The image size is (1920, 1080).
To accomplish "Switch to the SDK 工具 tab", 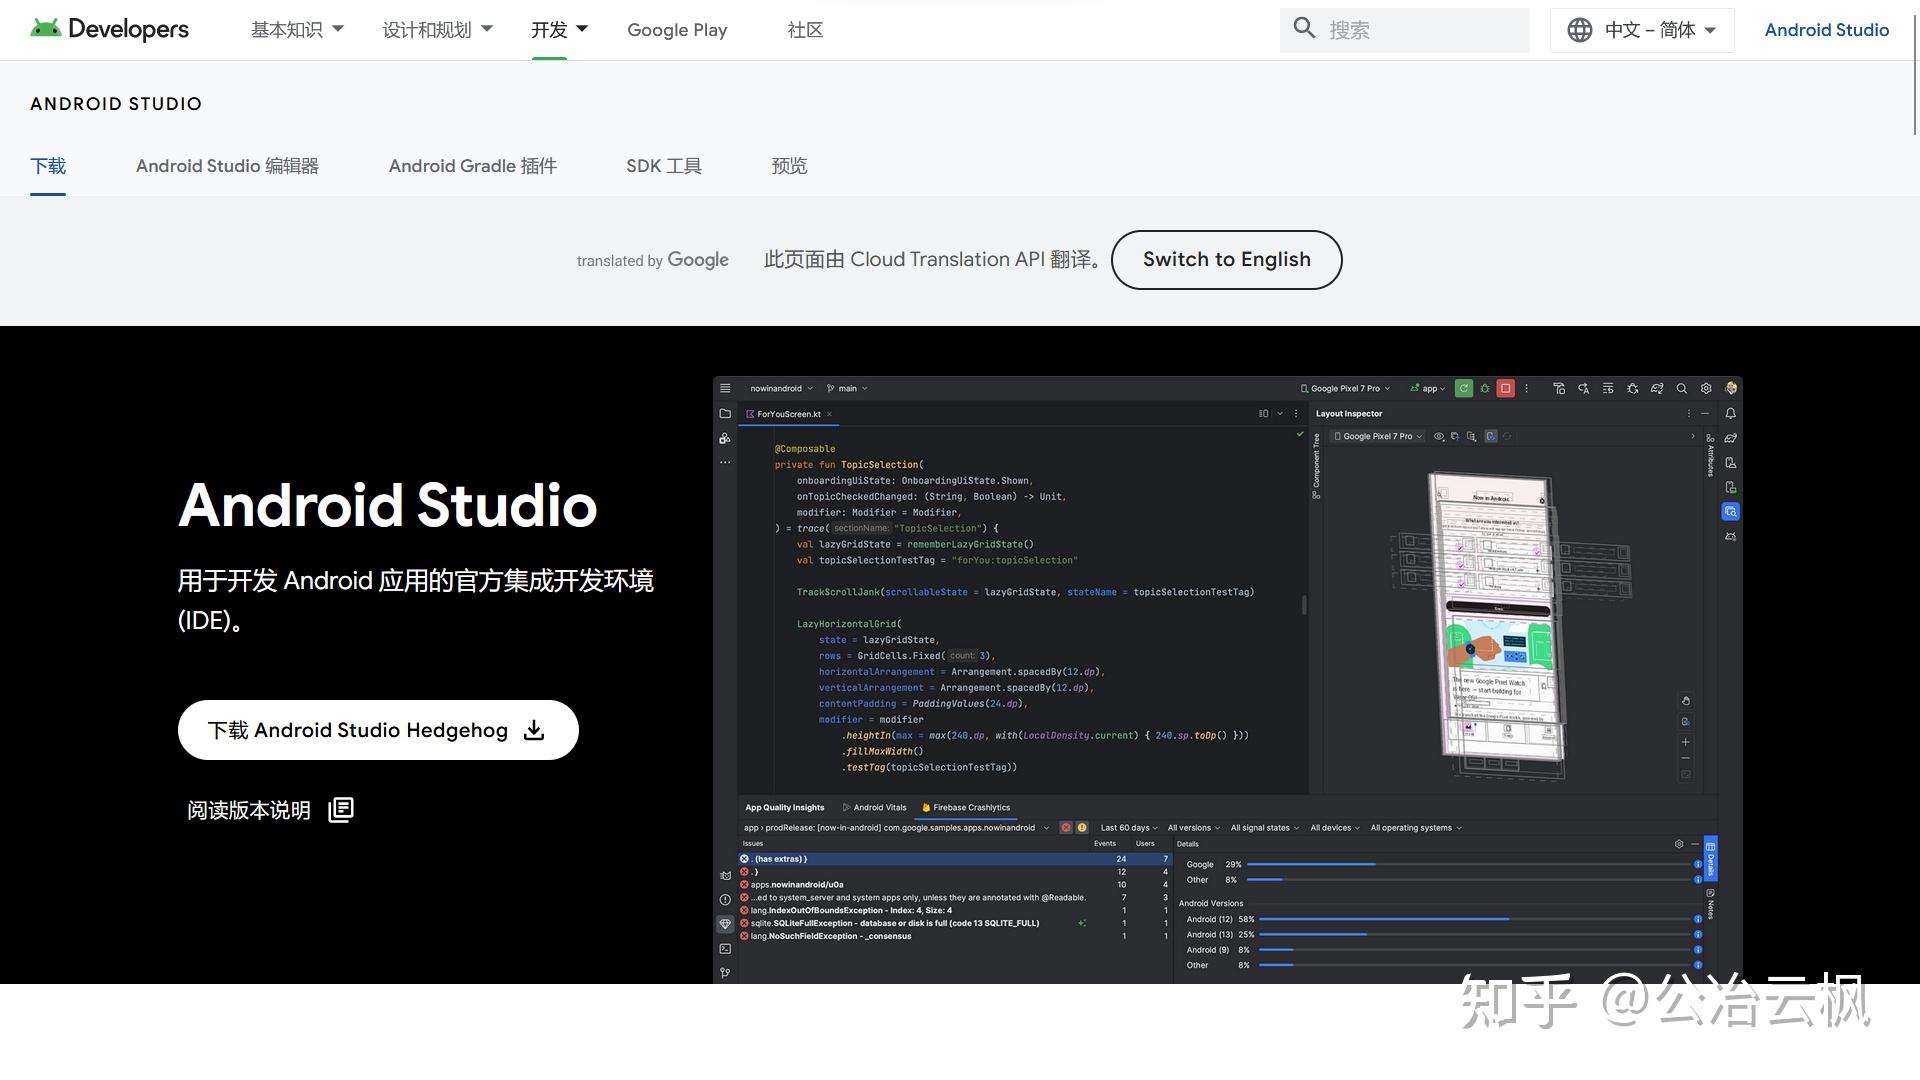I will [x=663, y=166].
